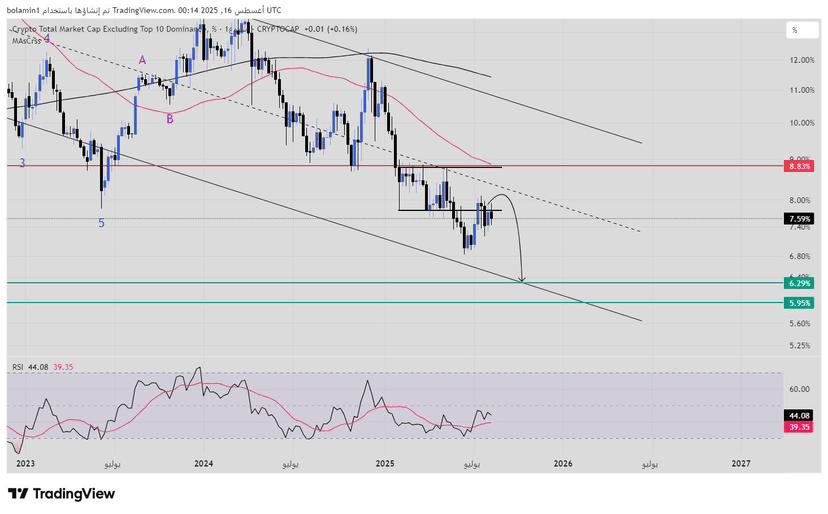
Task: Select the purple wave label B
Action: (x=170, y=119)
